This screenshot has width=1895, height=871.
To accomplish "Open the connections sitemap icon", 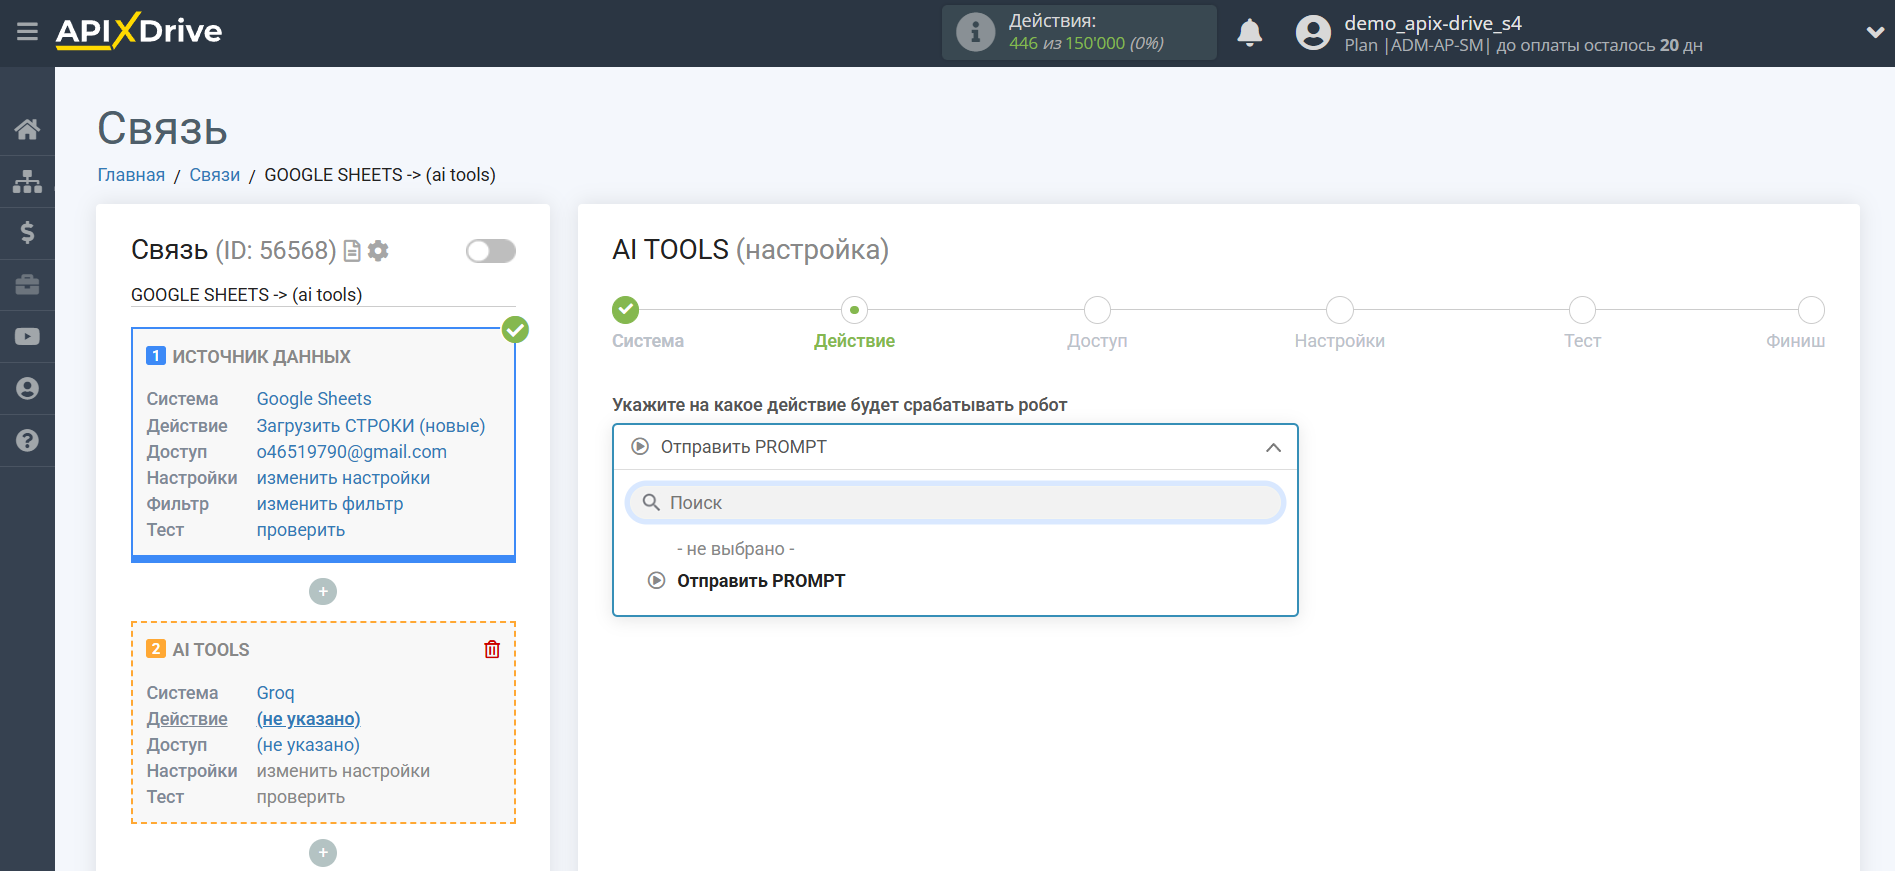I will coord(27,181).
